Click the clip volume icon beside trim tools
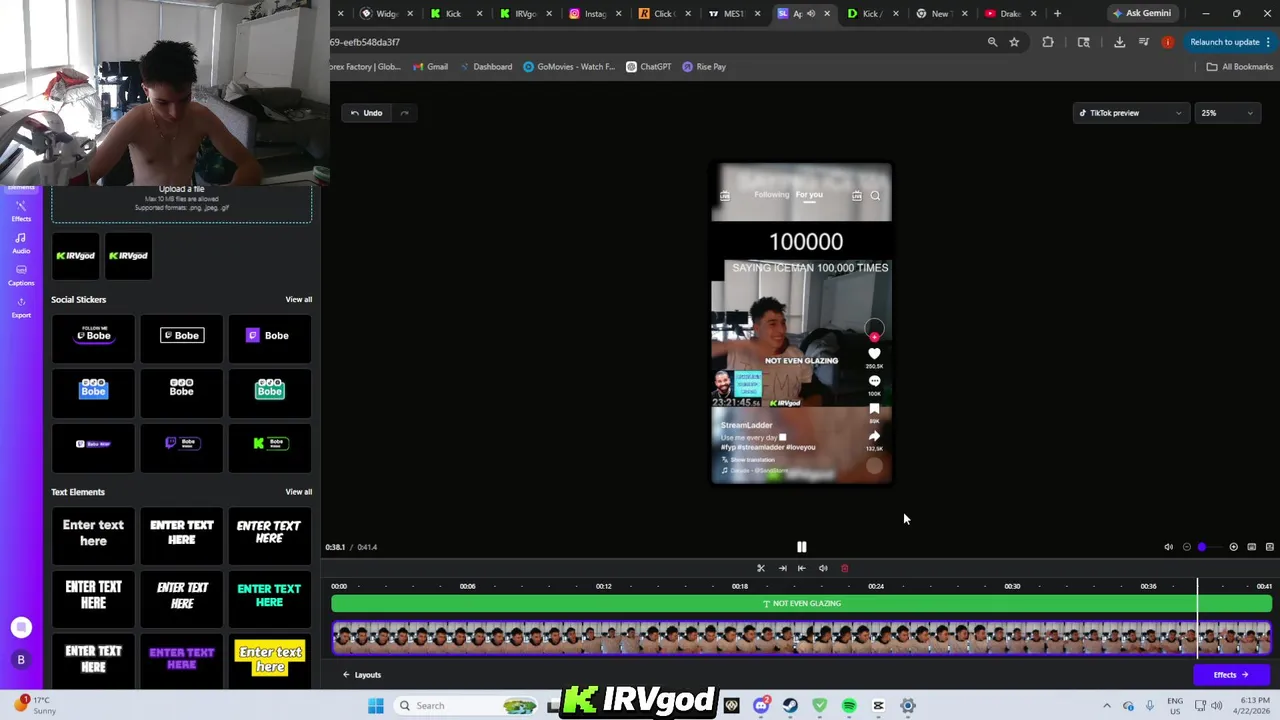 [x=823, y=568]
